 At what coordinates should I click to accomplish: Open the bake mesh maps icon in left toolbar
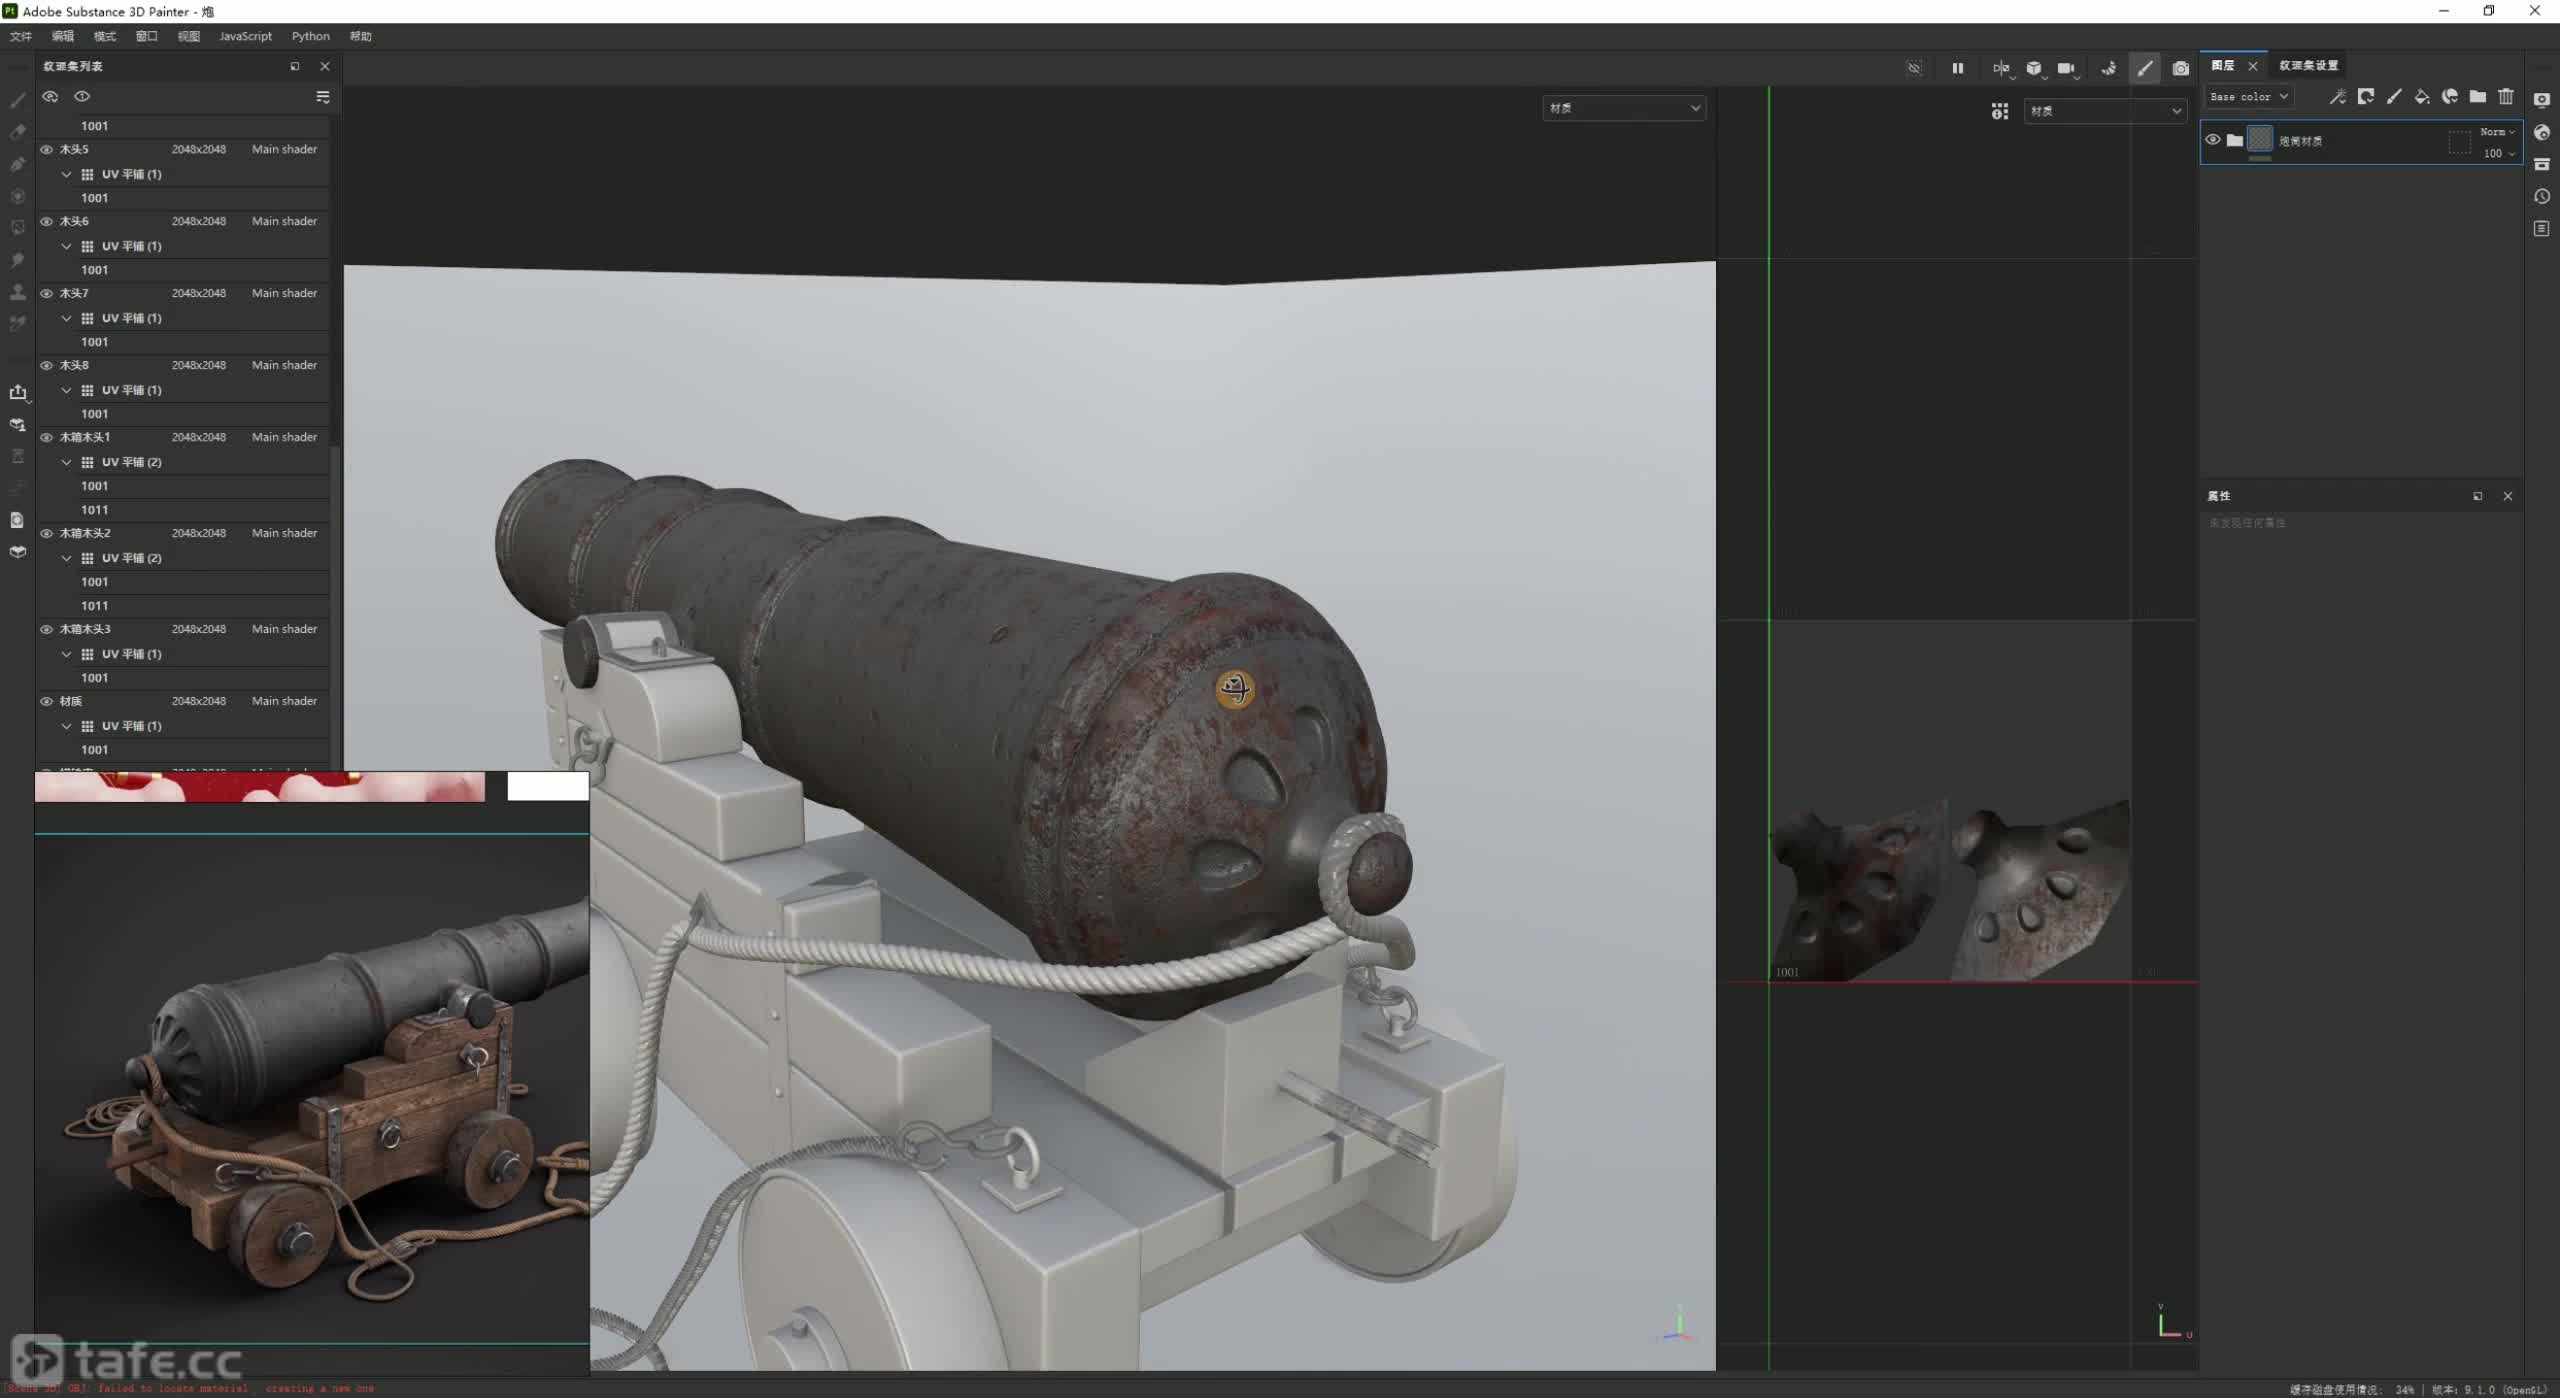point(17,424)
